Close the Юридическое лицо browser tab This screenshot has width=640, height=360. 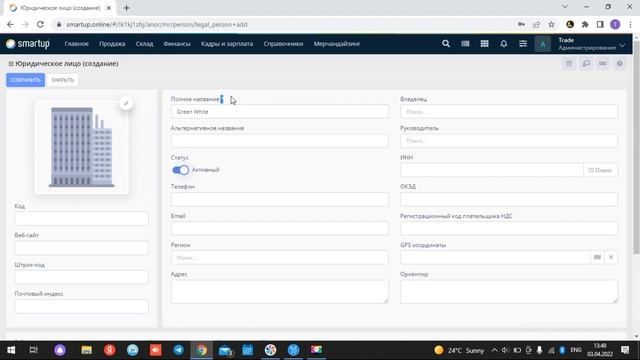109,8
